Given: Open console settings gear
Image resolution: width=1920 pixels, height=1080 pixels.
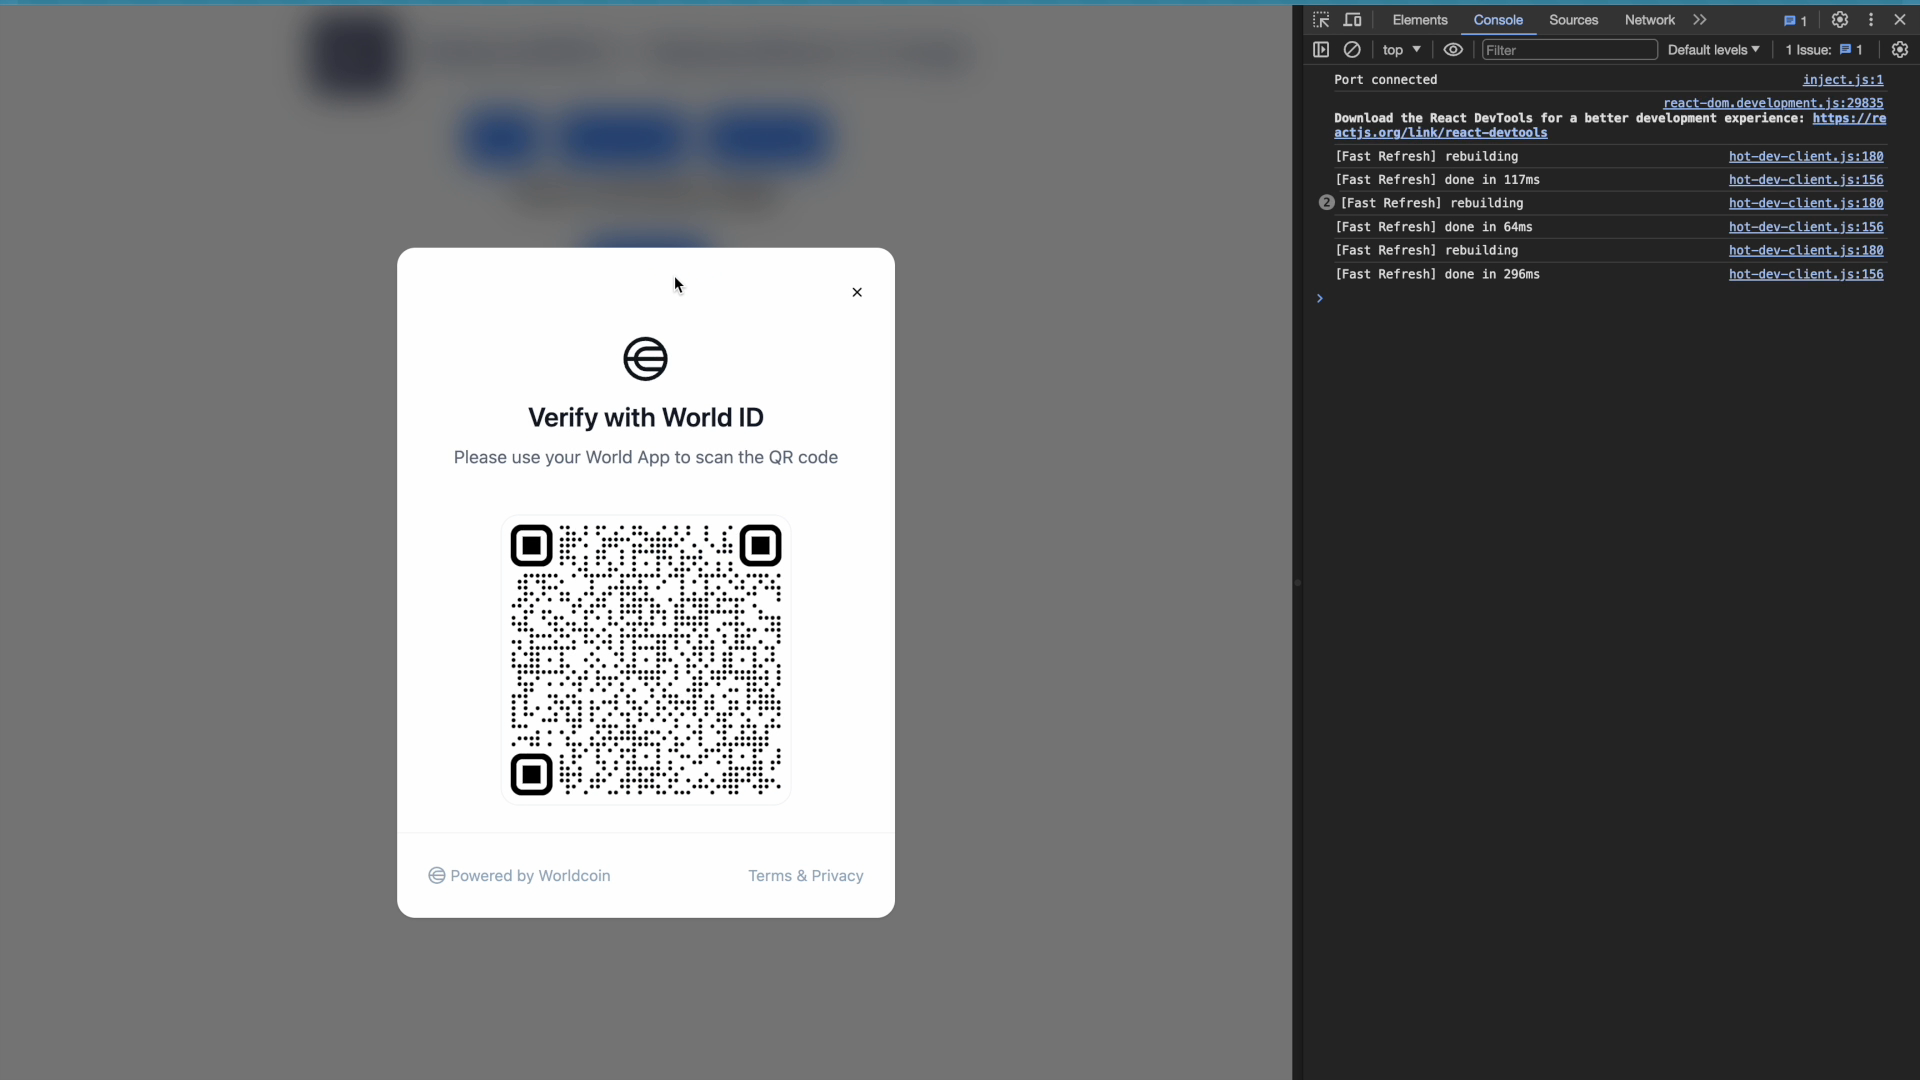Looking at the screenshot, I should point(1900,50).
